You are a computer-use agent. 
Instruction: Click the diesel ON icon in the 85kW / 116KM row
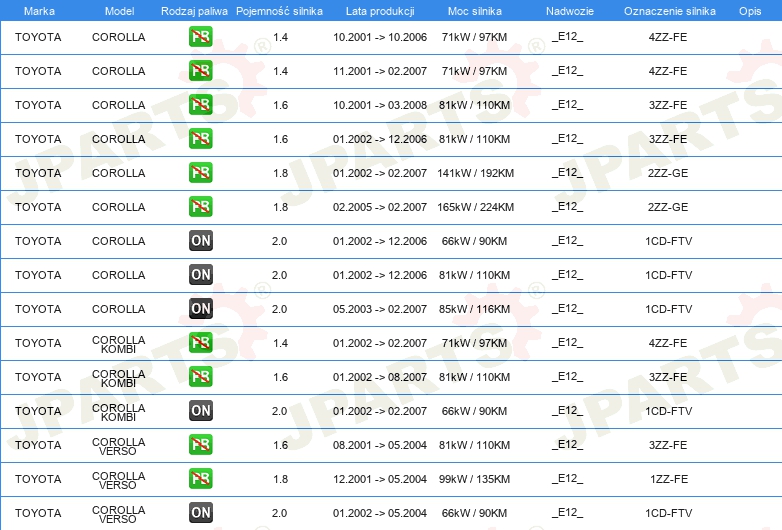(200, 309)
